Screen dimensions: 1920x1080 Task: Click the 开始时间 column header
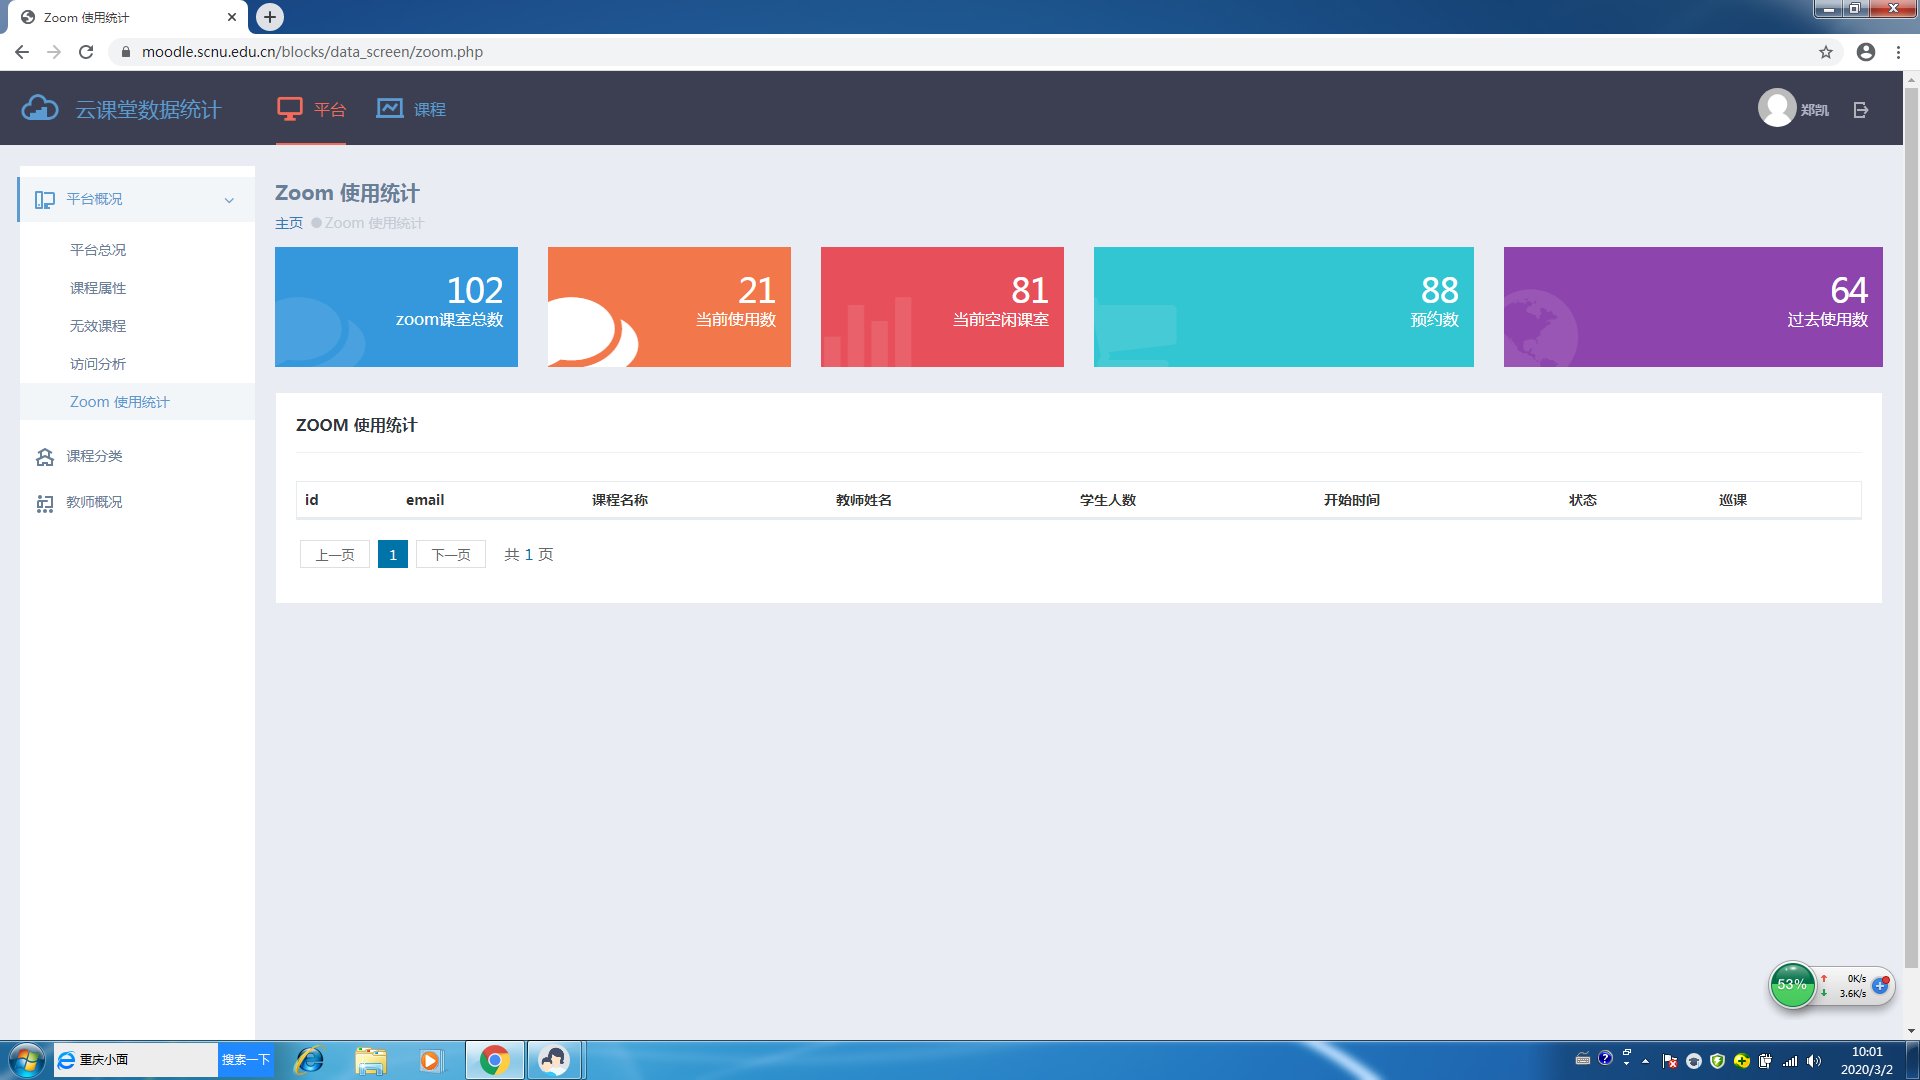pyautogui.click(x=1352, y=500)
